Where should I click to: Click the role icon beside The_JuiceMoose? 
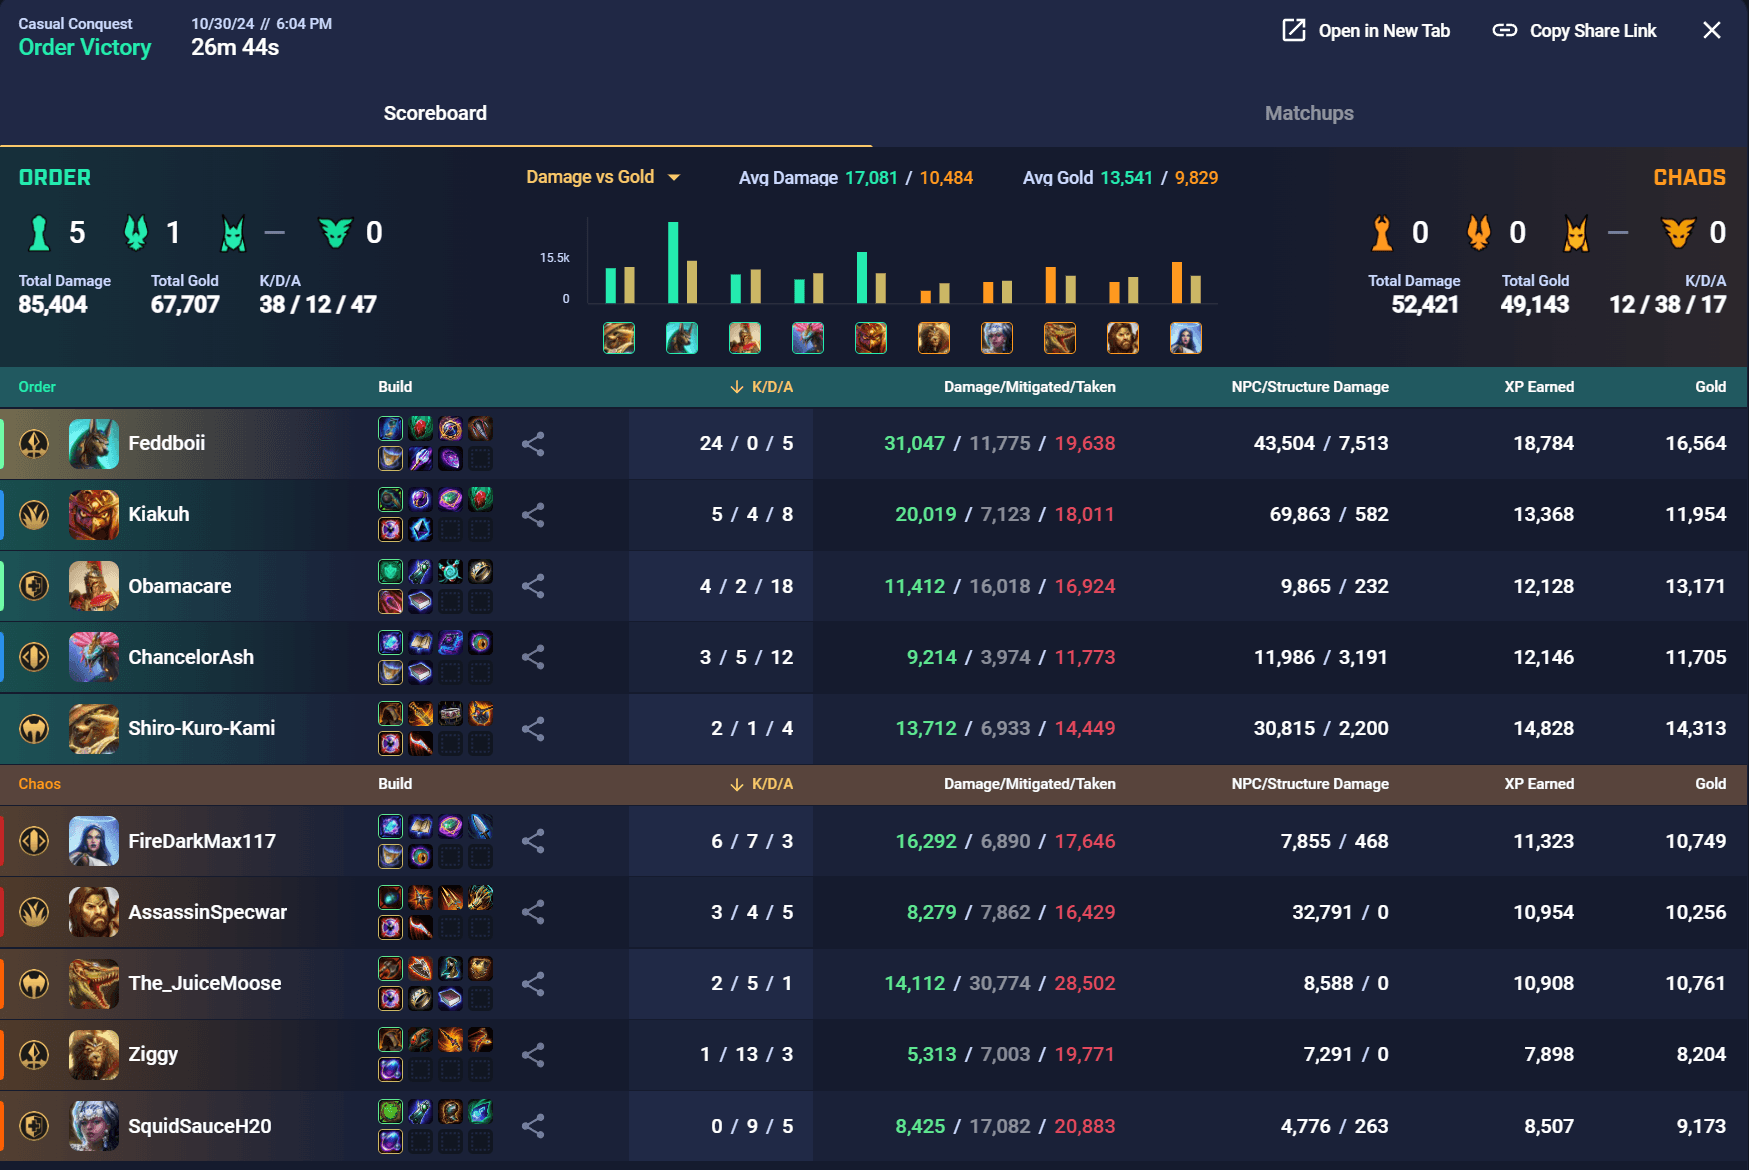pos(35,984)
